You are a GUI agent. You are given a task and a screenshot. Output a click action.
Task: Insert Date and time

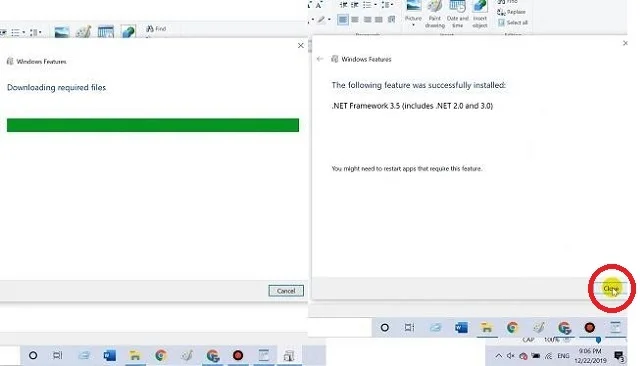(x=458, y=14)
